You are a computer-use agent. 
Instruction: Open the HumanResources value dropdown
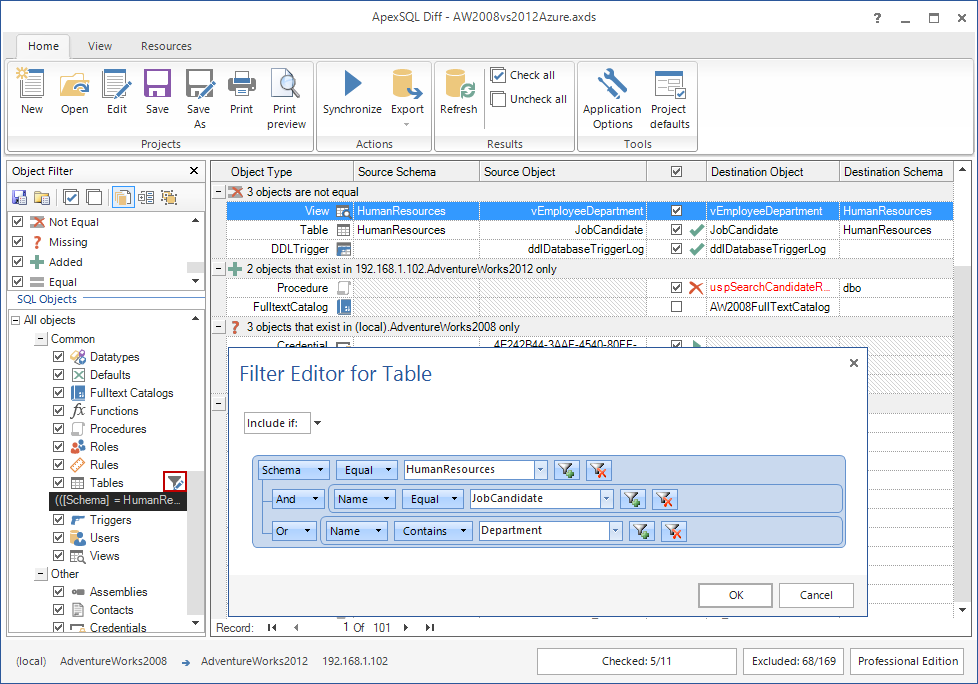tap(541, 470)
